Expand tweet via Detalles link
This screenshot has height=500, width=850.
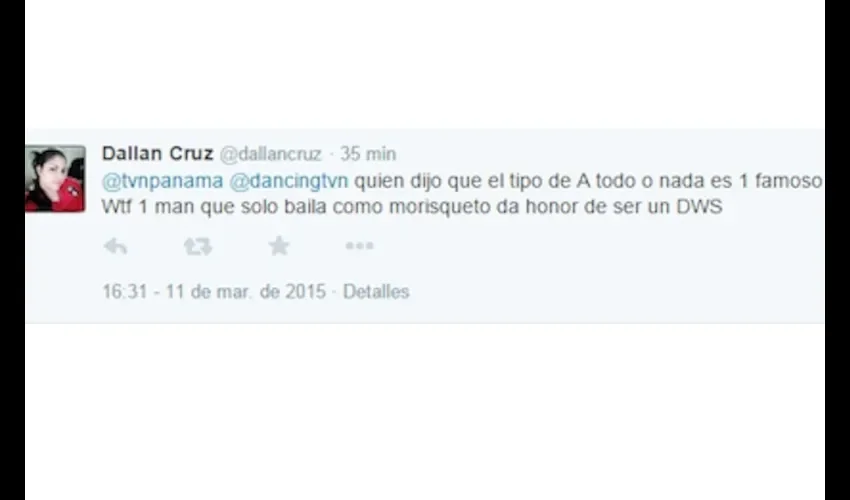tap(376, 292)
